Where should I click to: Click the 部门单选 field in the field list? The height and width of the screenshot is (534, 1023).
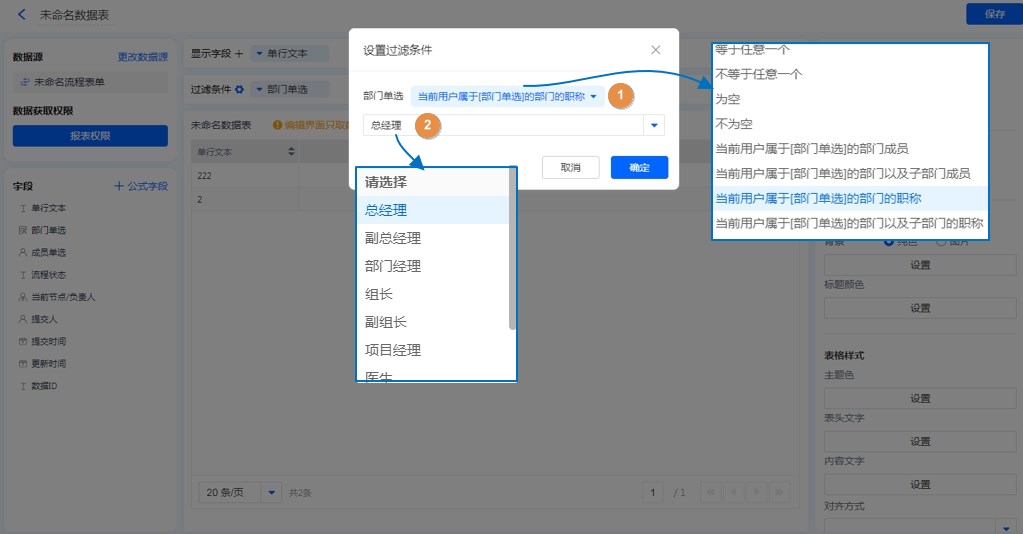click(x=48, y=230)
